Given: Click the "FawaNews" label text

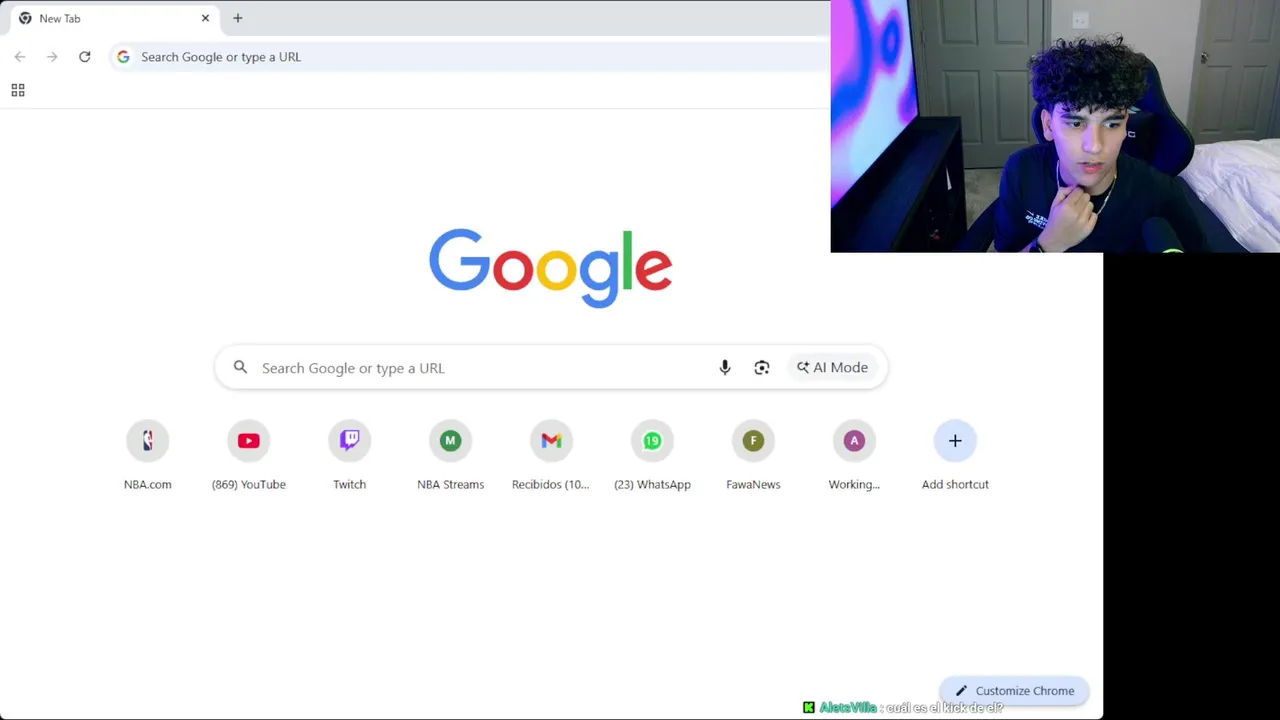Looking at the screenshot, I should (753, 485).
